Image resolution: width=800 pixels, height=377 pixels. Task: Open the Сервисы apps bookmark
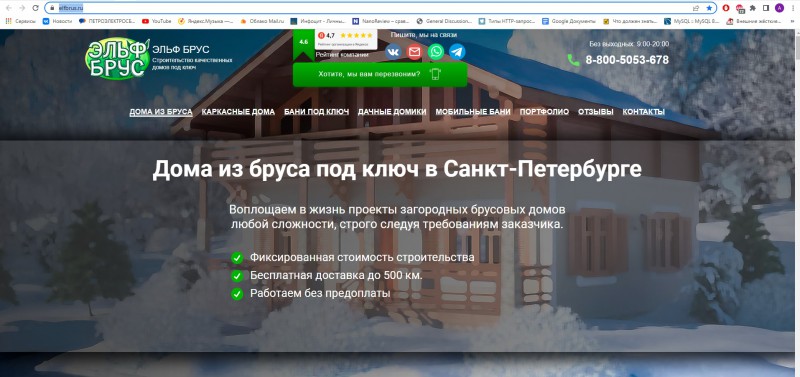pos(21,21)
